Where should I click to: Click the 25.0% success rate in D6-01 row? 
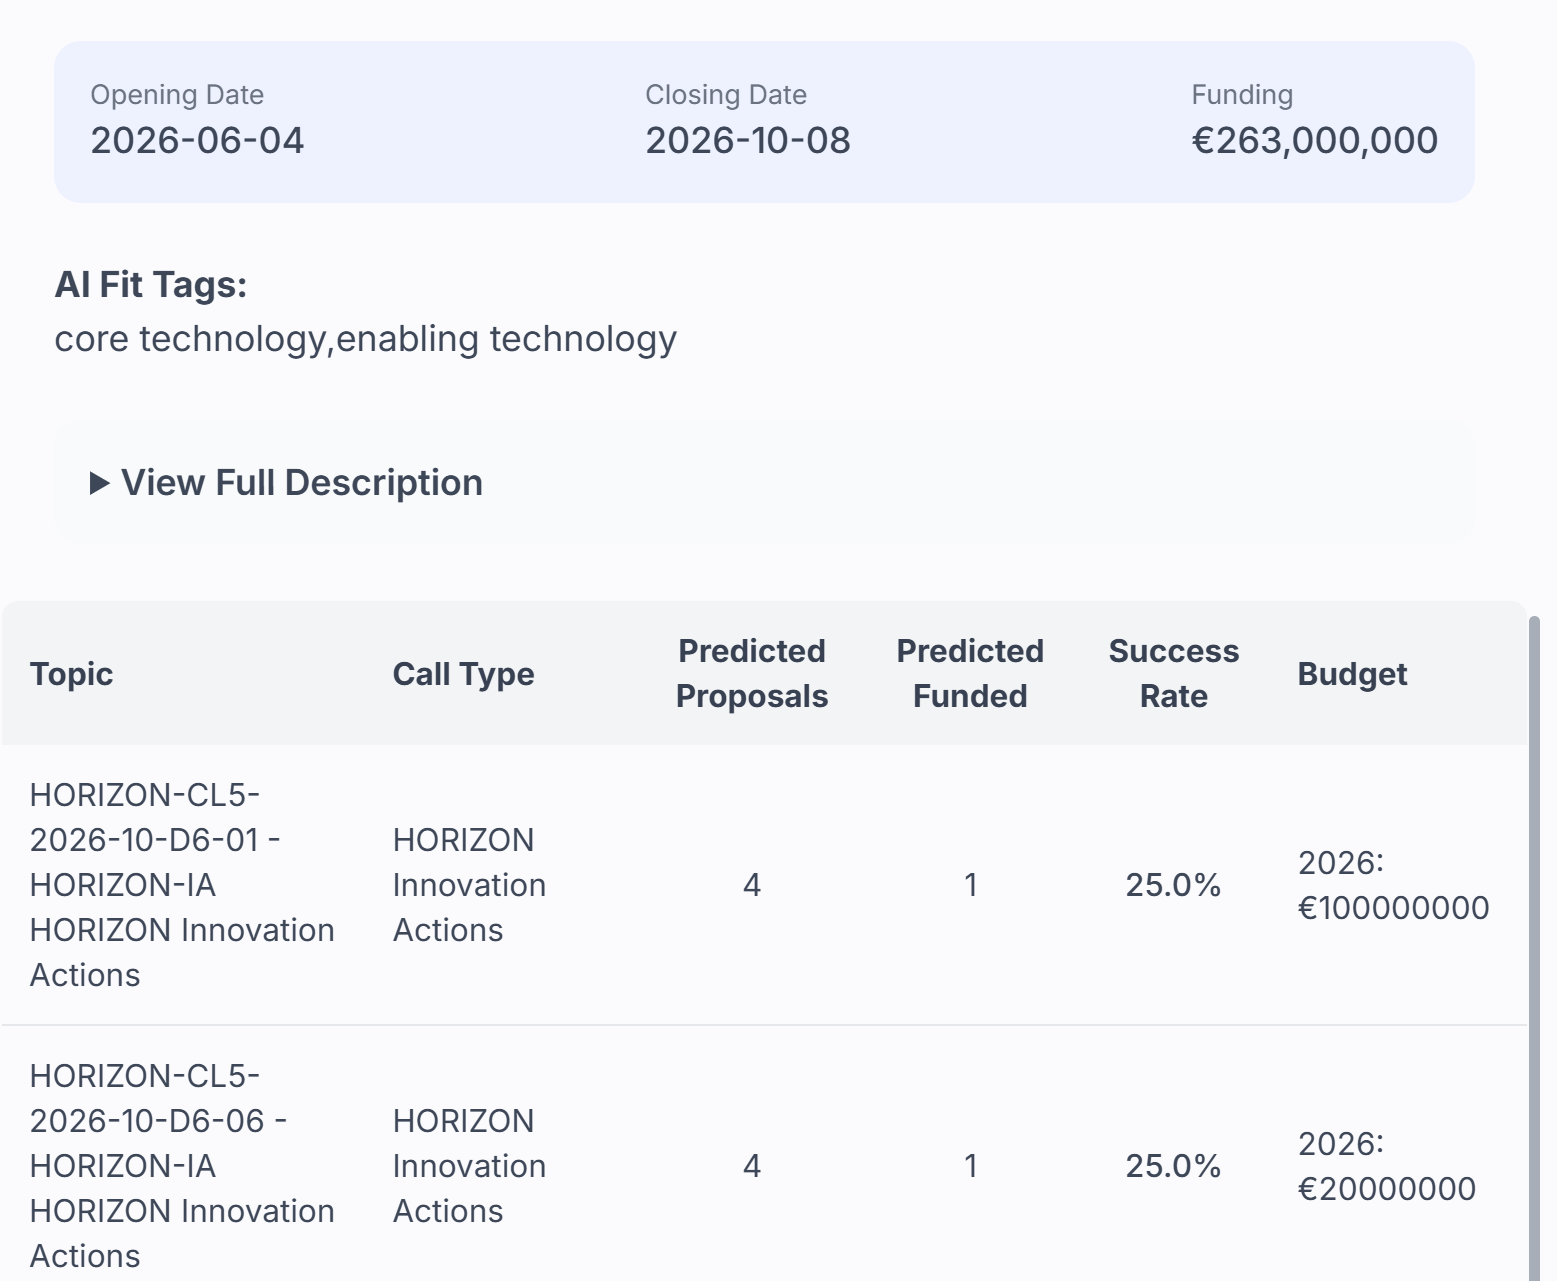tap(1173, 885)
